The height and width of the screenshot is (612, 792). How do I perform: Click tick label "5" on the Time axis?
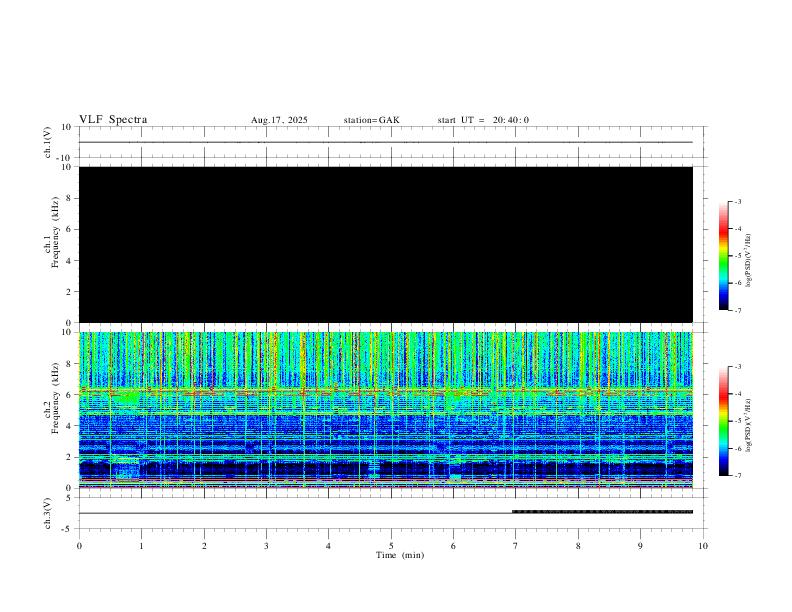tap(391, 546)
